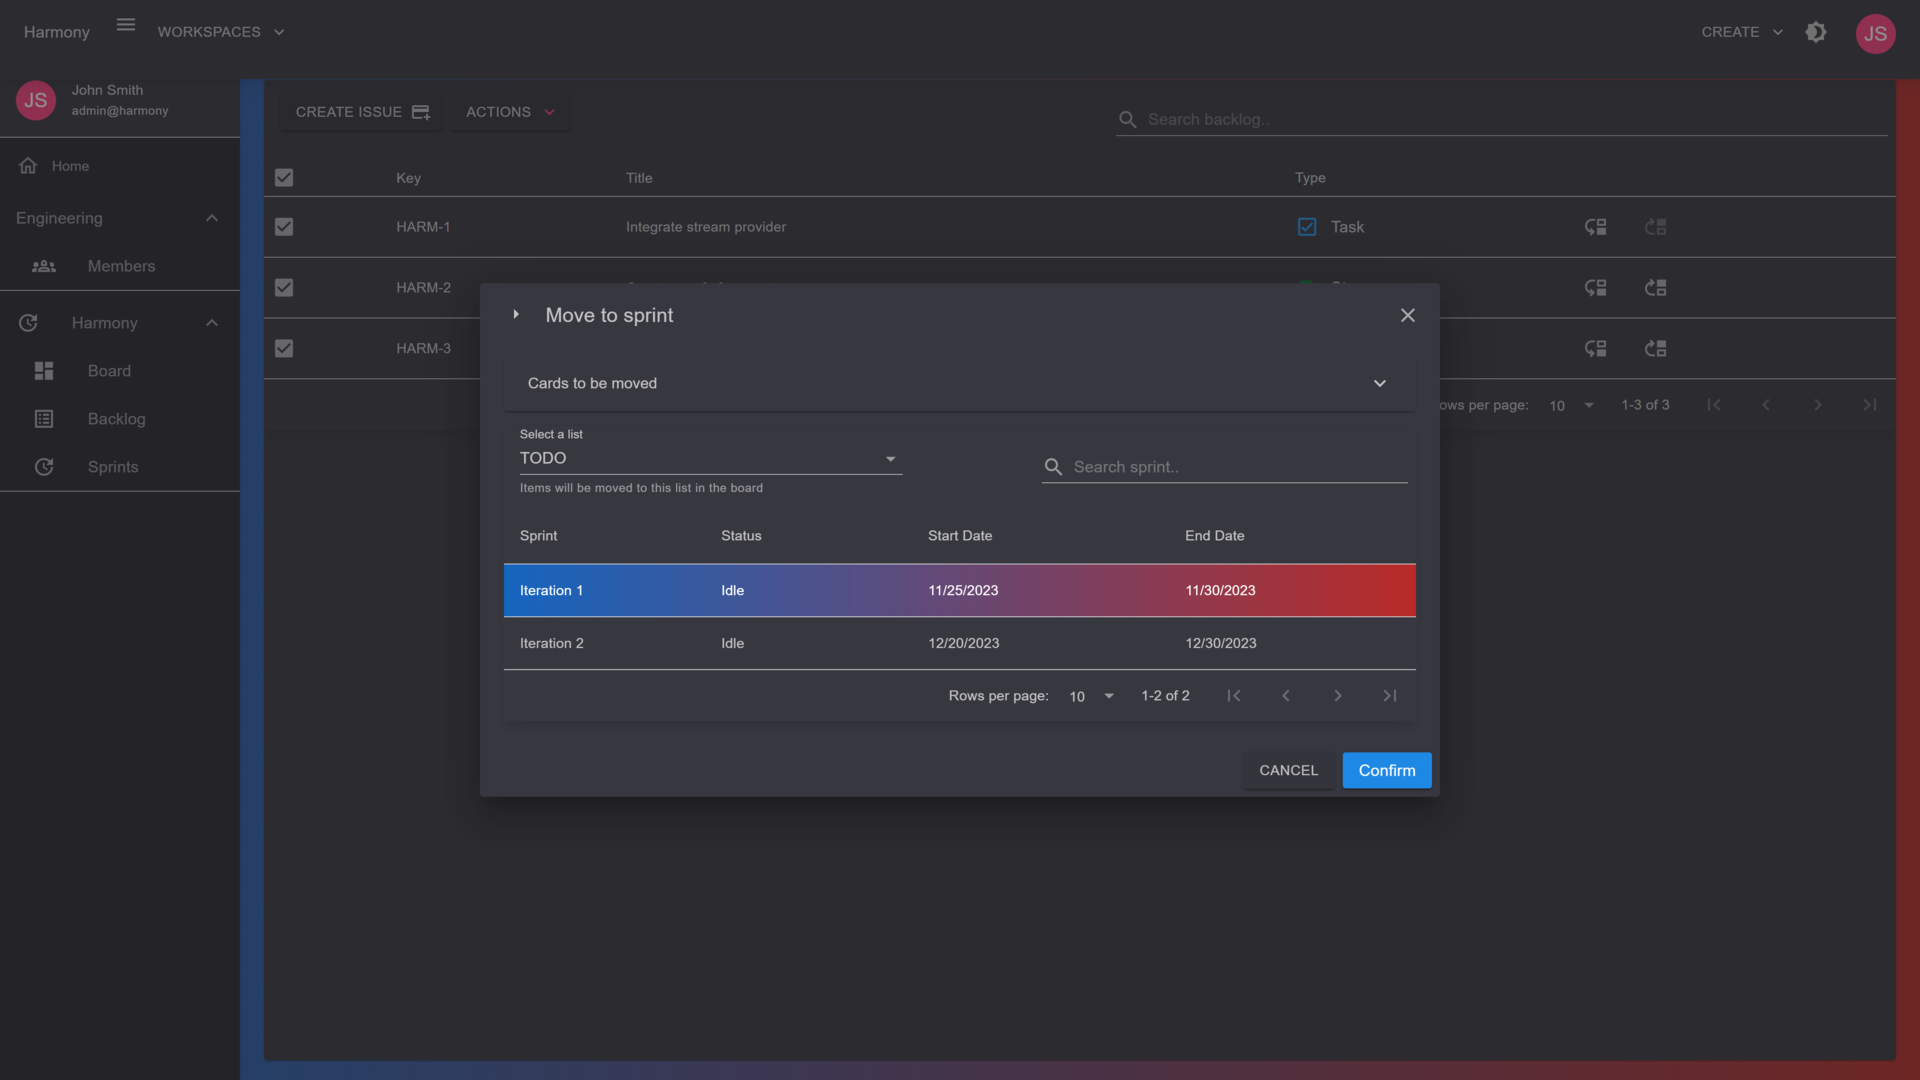Open the Workspaces menu
The image size is (1920, 1080).
click(220, 32)
